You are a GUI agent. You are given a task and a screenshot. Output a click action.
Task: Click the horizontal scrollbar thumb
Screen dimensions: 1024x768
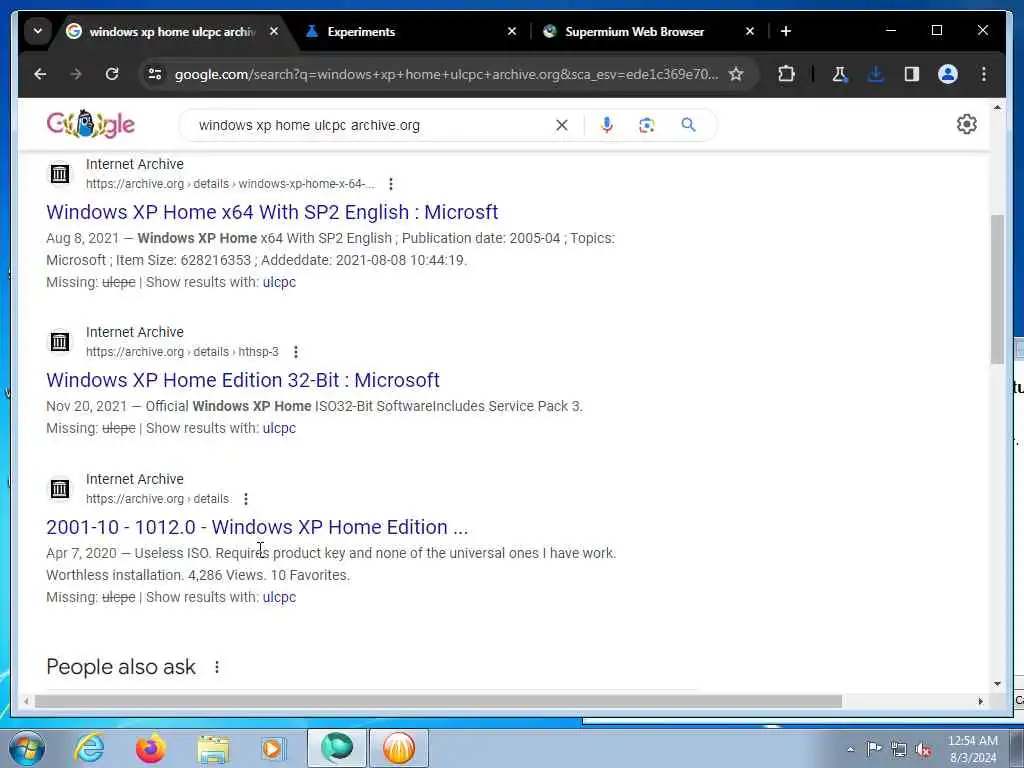438,701
